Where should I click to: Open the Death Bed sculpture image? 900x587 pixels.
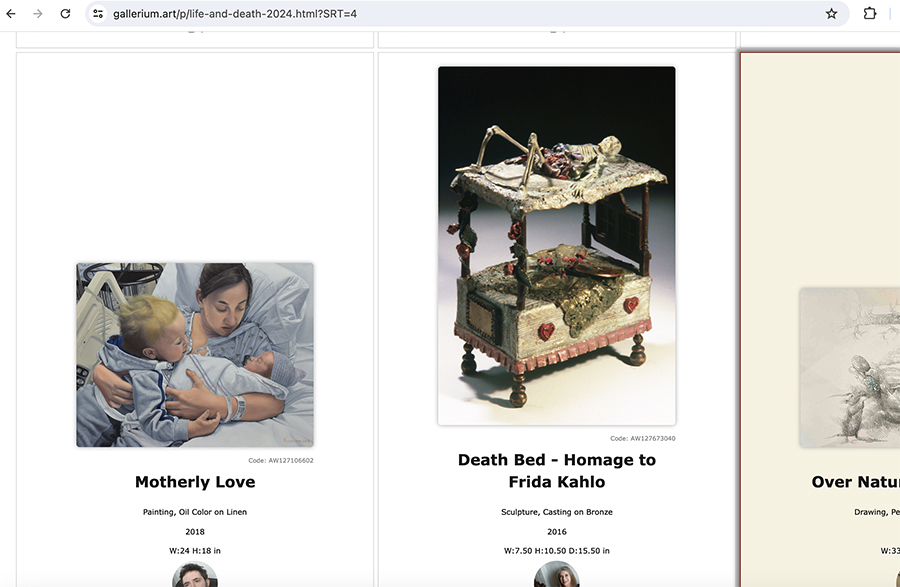tap(557, 246)
